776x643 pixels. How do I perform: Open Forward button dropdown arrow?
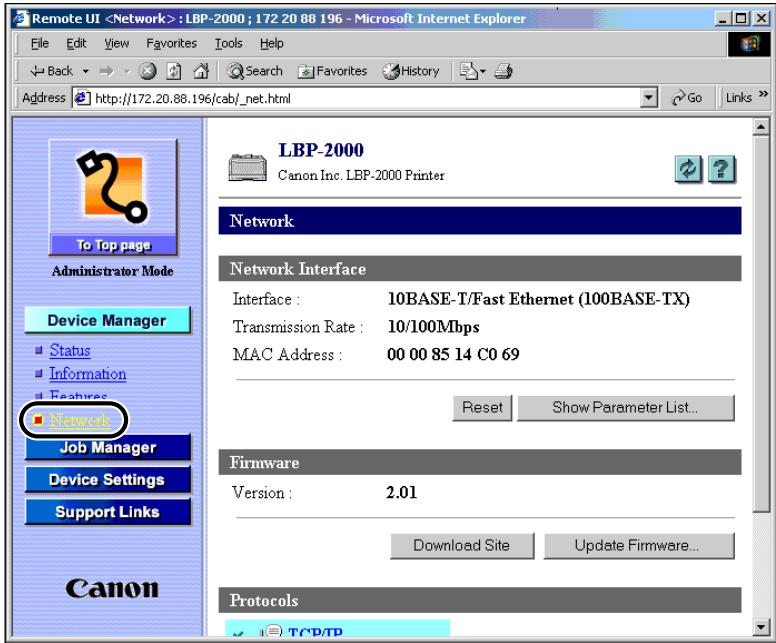[x=127, y=72]
